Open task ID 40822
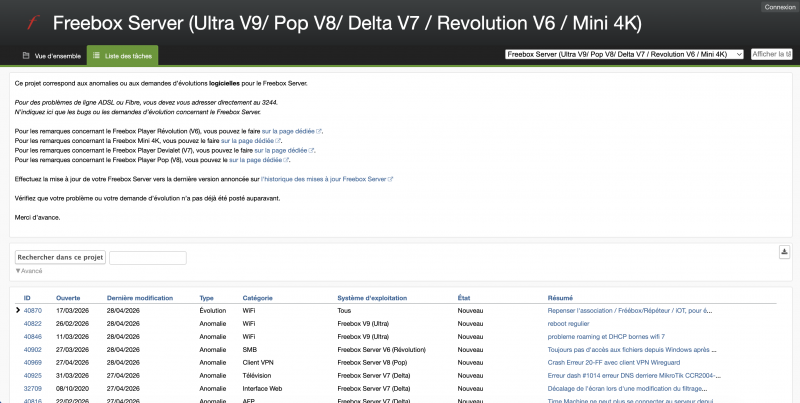800x403 pixels. [33, 323]
